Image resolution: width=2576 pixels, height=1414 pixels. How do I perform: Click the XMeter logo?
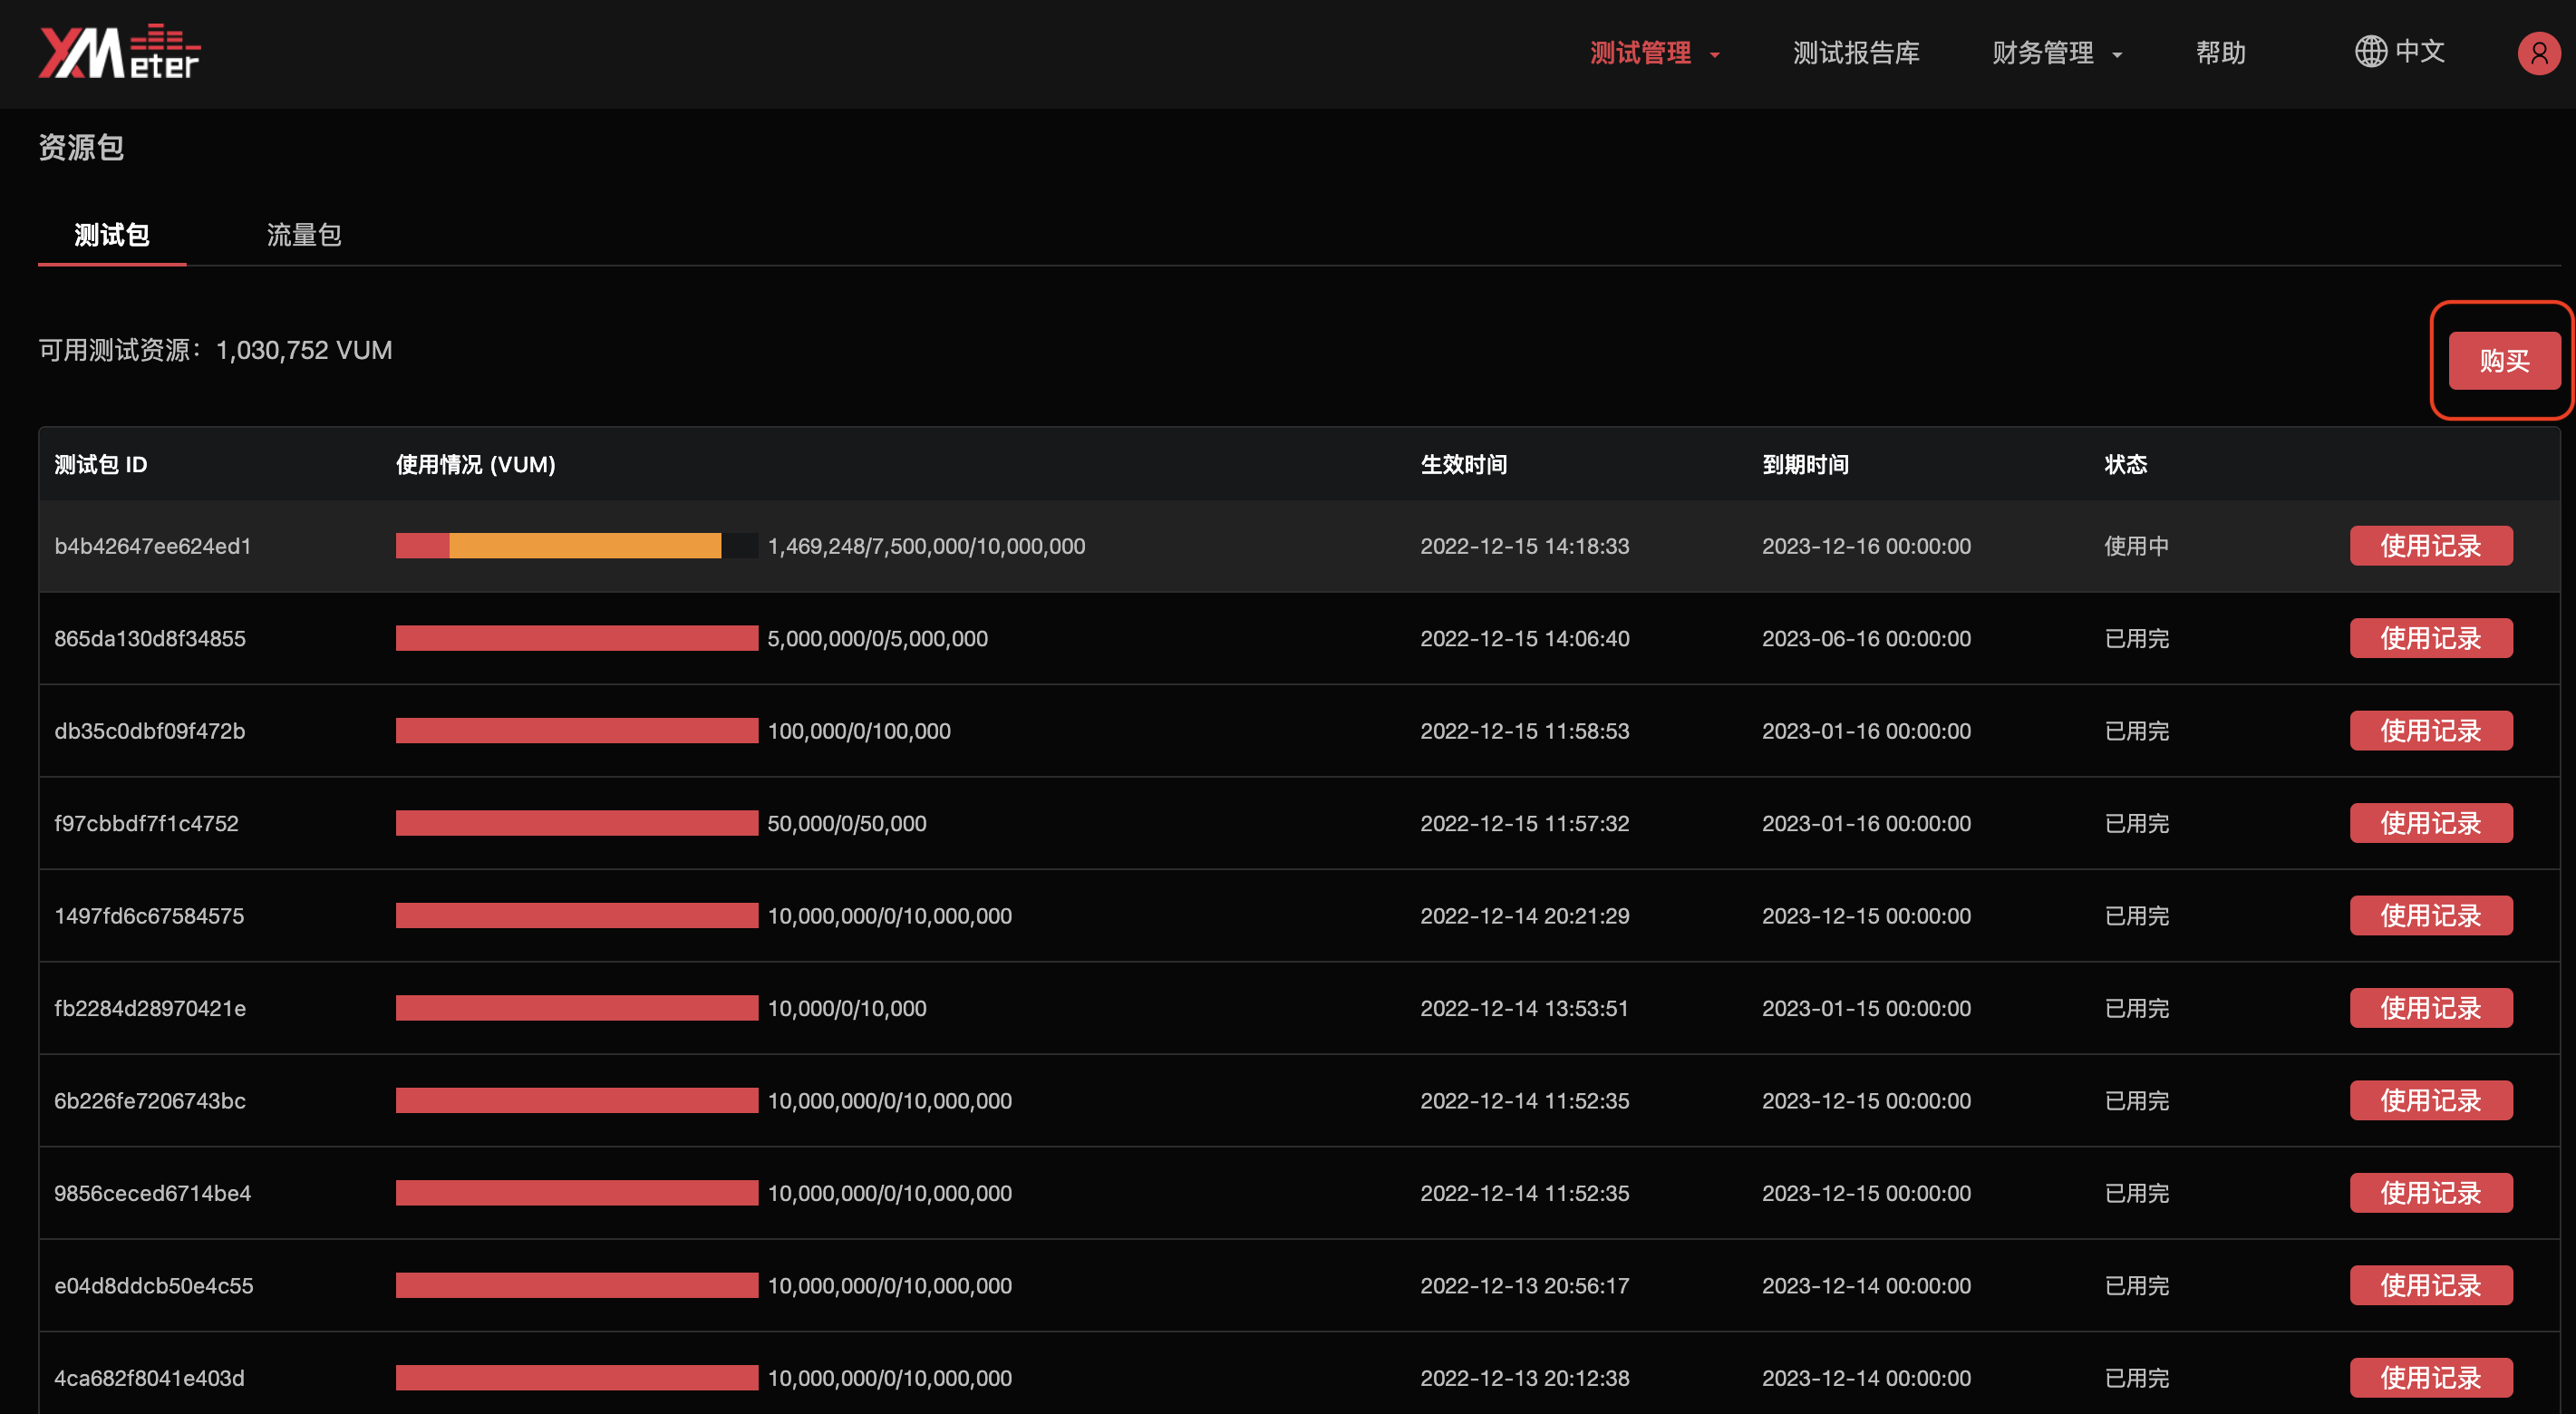tap(120, 52)
